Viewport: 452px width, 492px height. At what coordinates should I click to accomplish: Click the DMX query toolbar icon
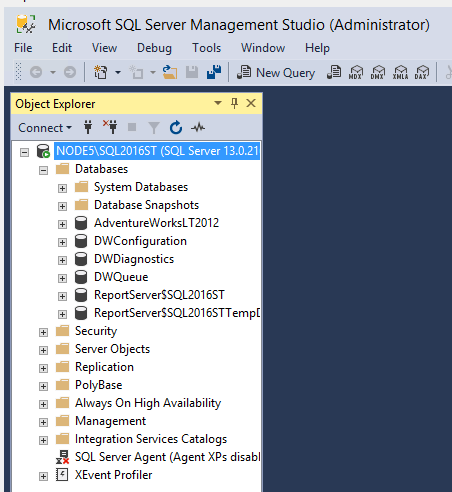(378, 72)
